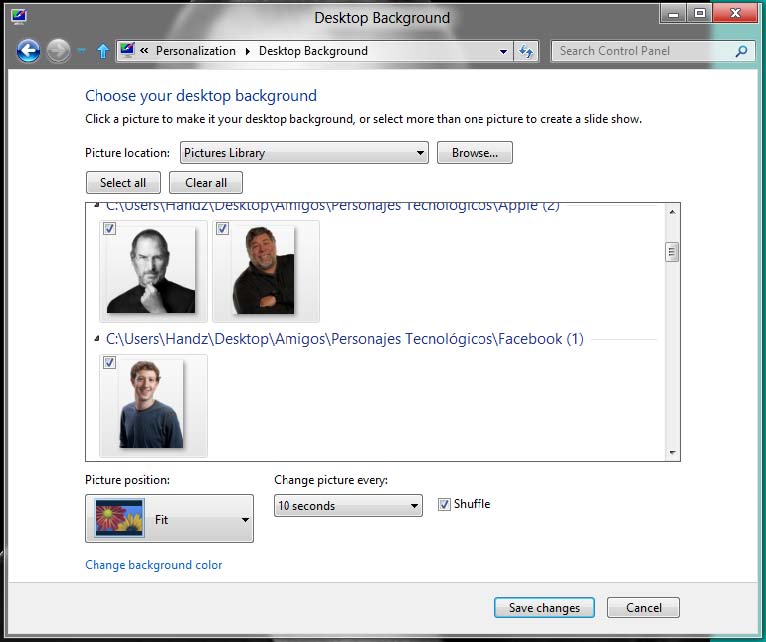
Task: Click the search magnifier icon
Action: coord(741,51)
